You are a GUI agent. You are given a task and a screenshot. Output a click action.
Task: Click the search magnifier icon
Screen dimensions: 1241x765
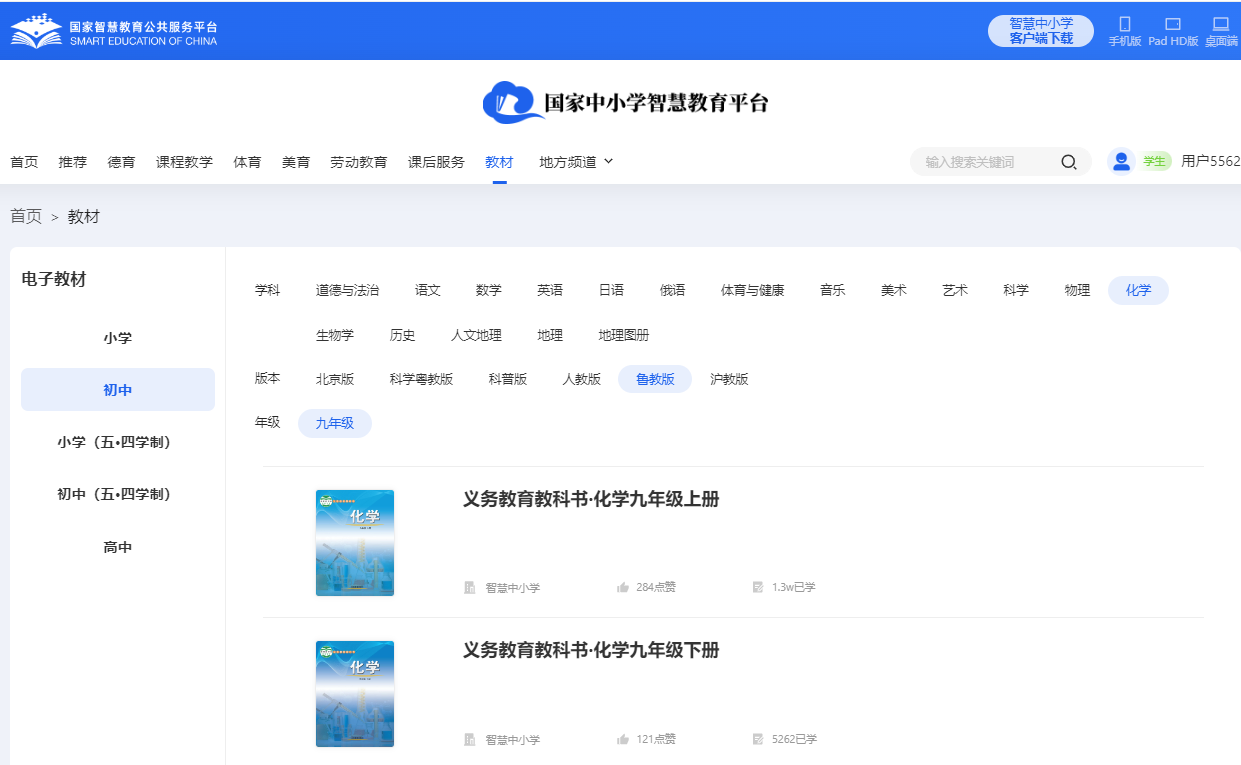[x=1068, y=162]
